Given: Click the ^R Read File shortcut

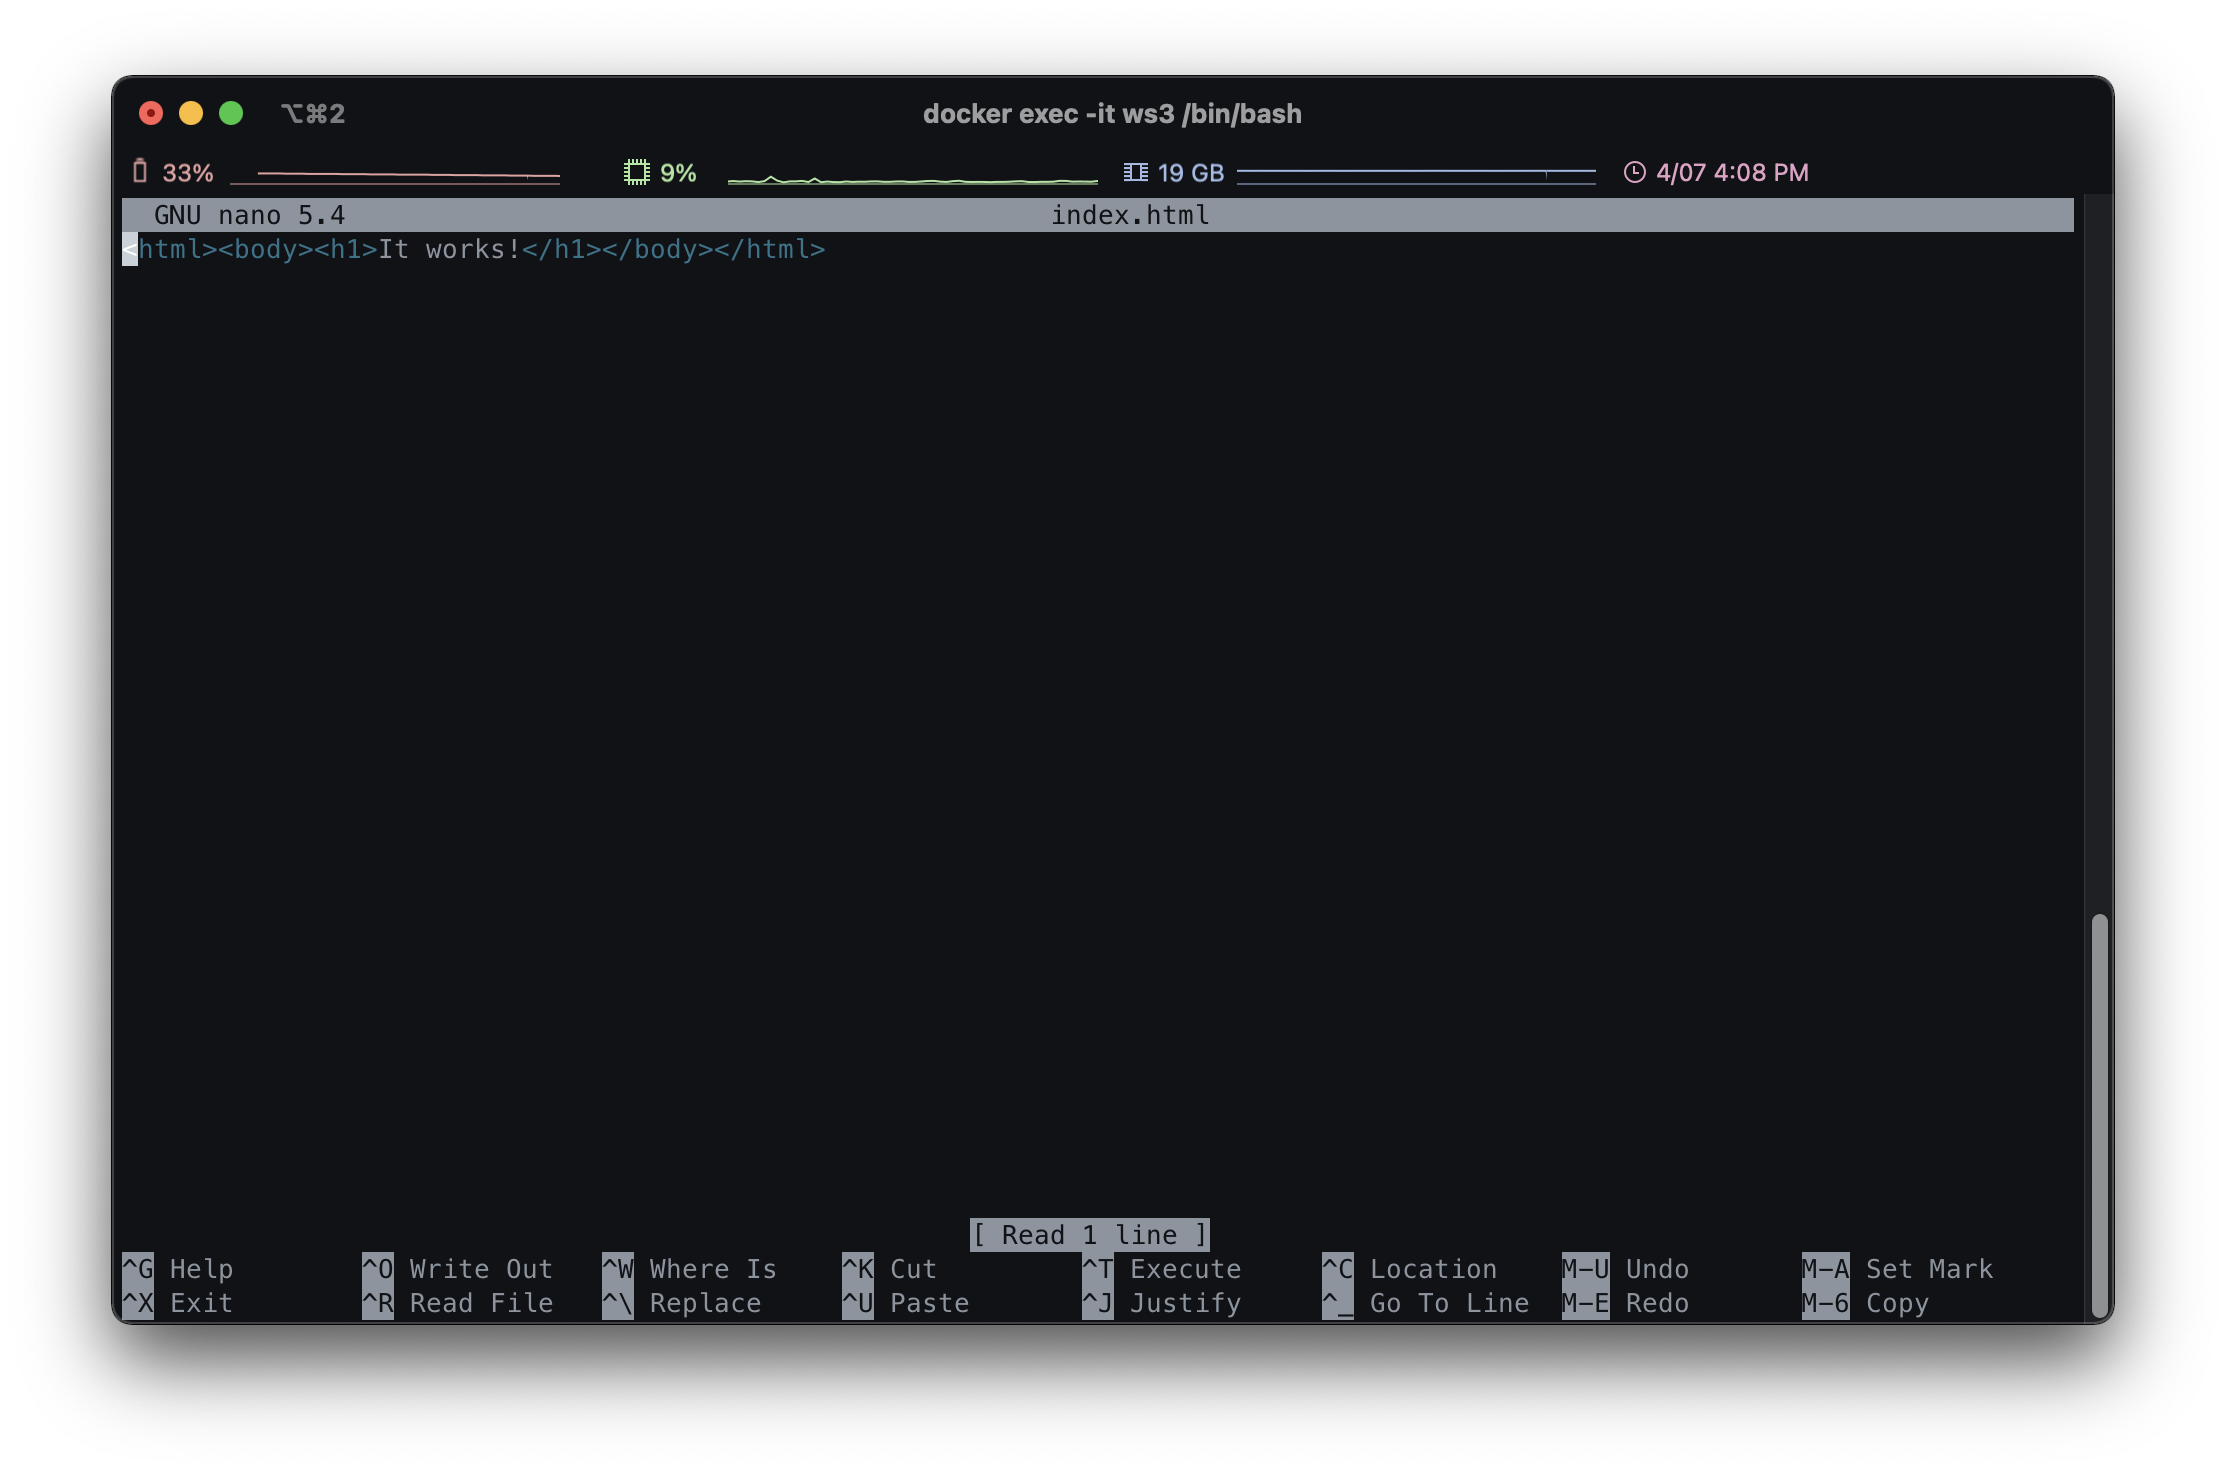Looking at the screenshot, I should point(457,1302).
